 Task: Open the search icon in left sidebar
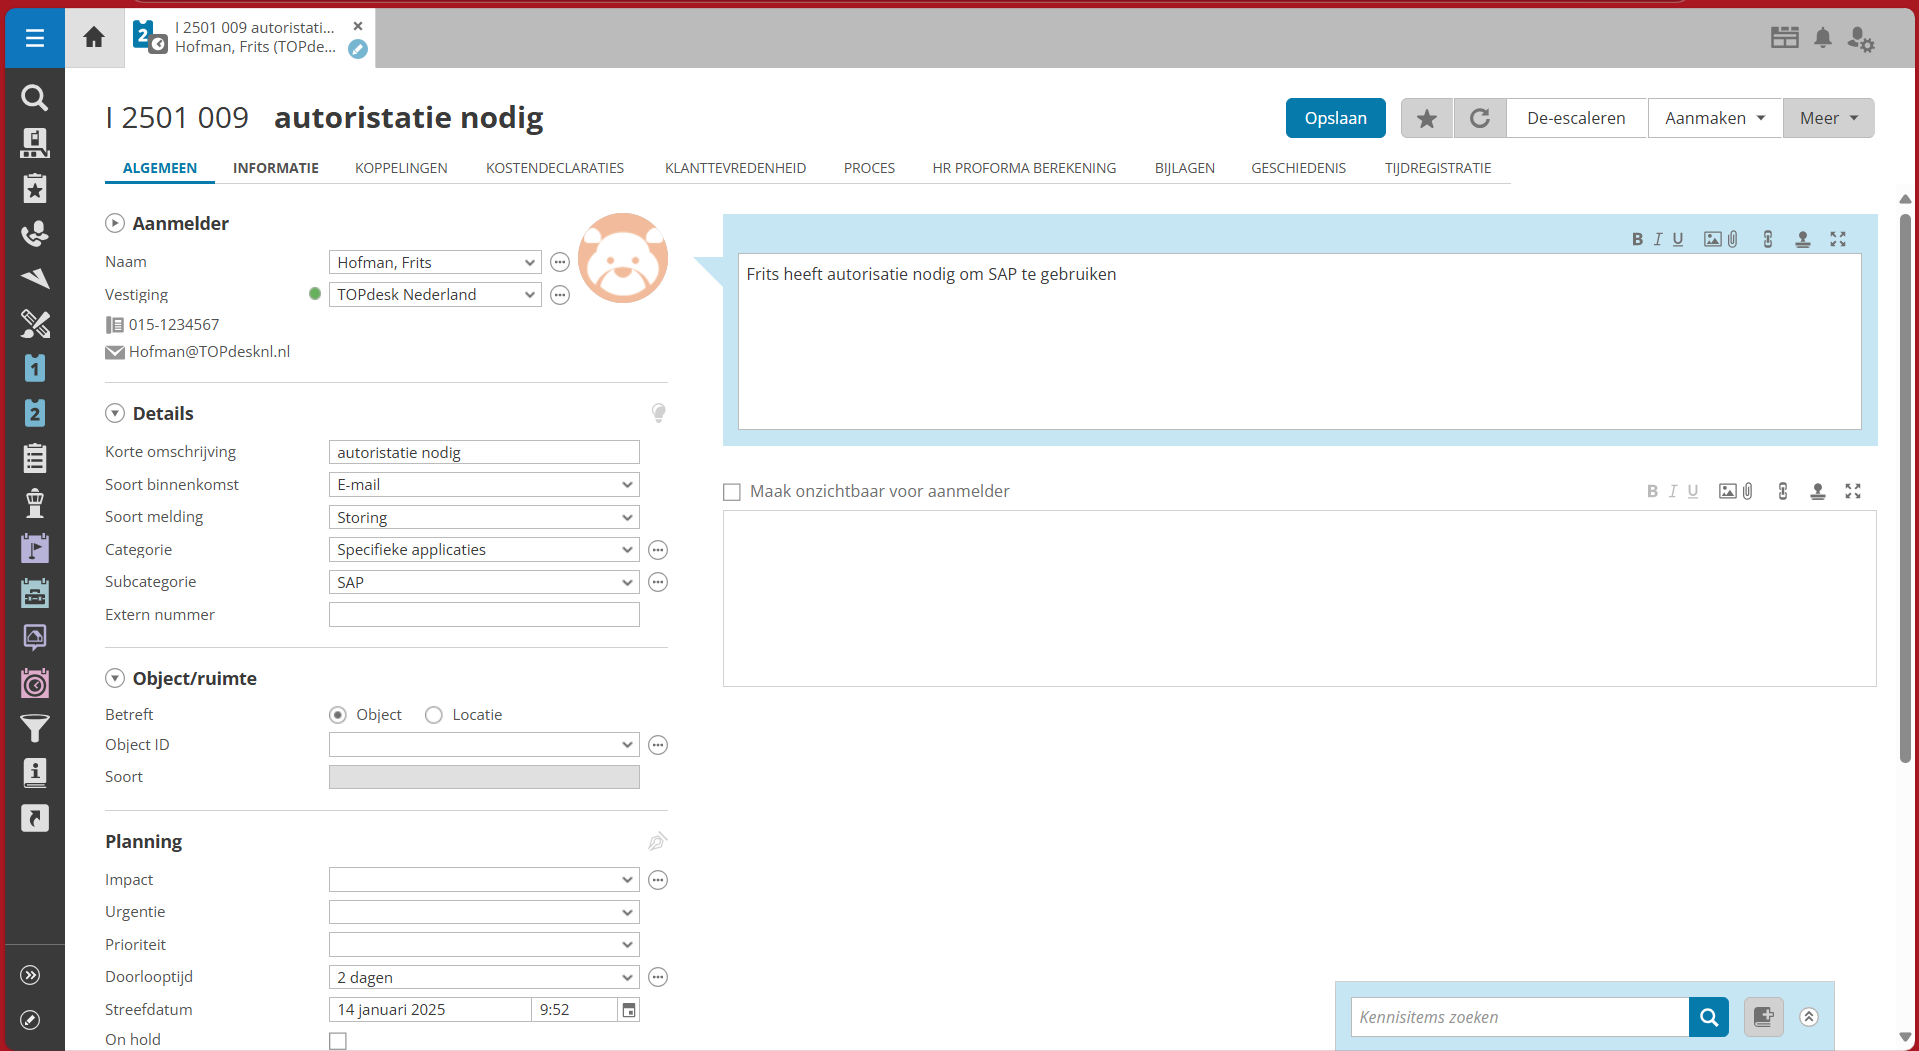click(34, 98)
